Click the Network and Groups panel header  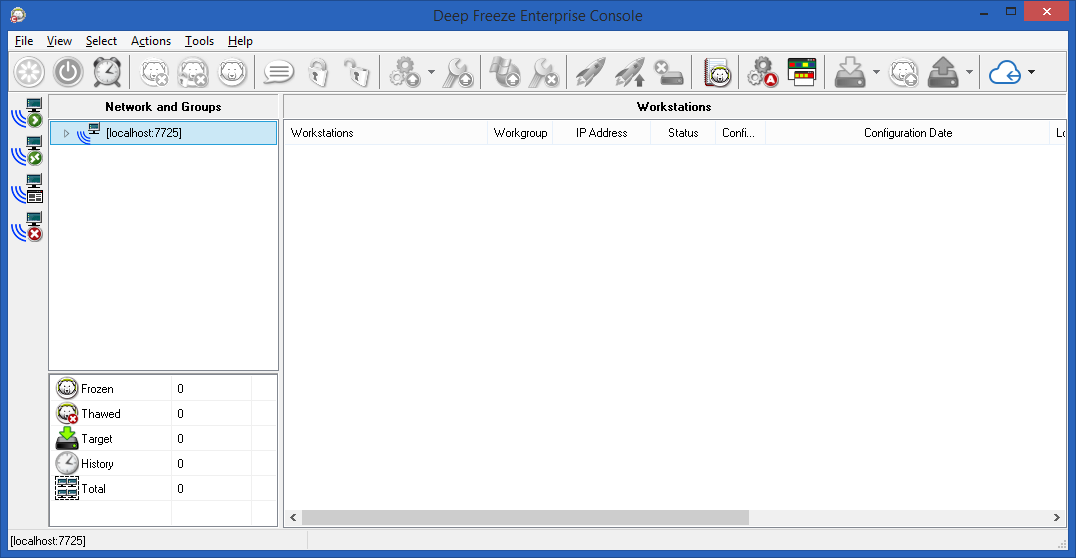point(163,107)
